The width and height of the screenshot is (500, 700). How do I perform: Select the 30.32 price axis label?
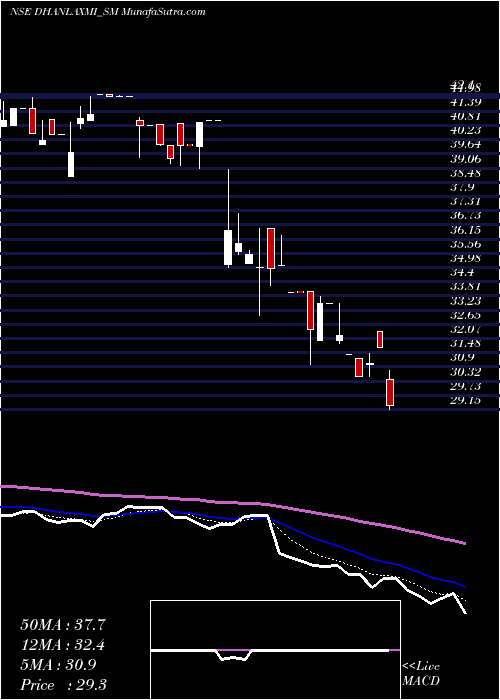467,372
